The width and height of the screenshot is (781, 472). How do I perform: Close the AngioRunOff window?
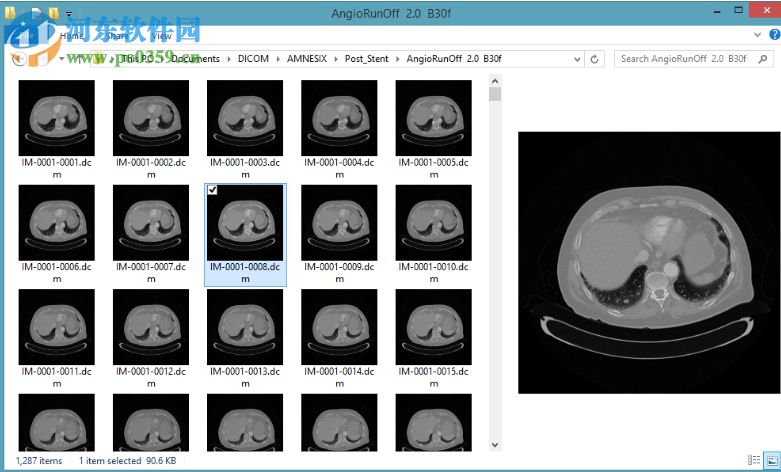tap(766, 10)
